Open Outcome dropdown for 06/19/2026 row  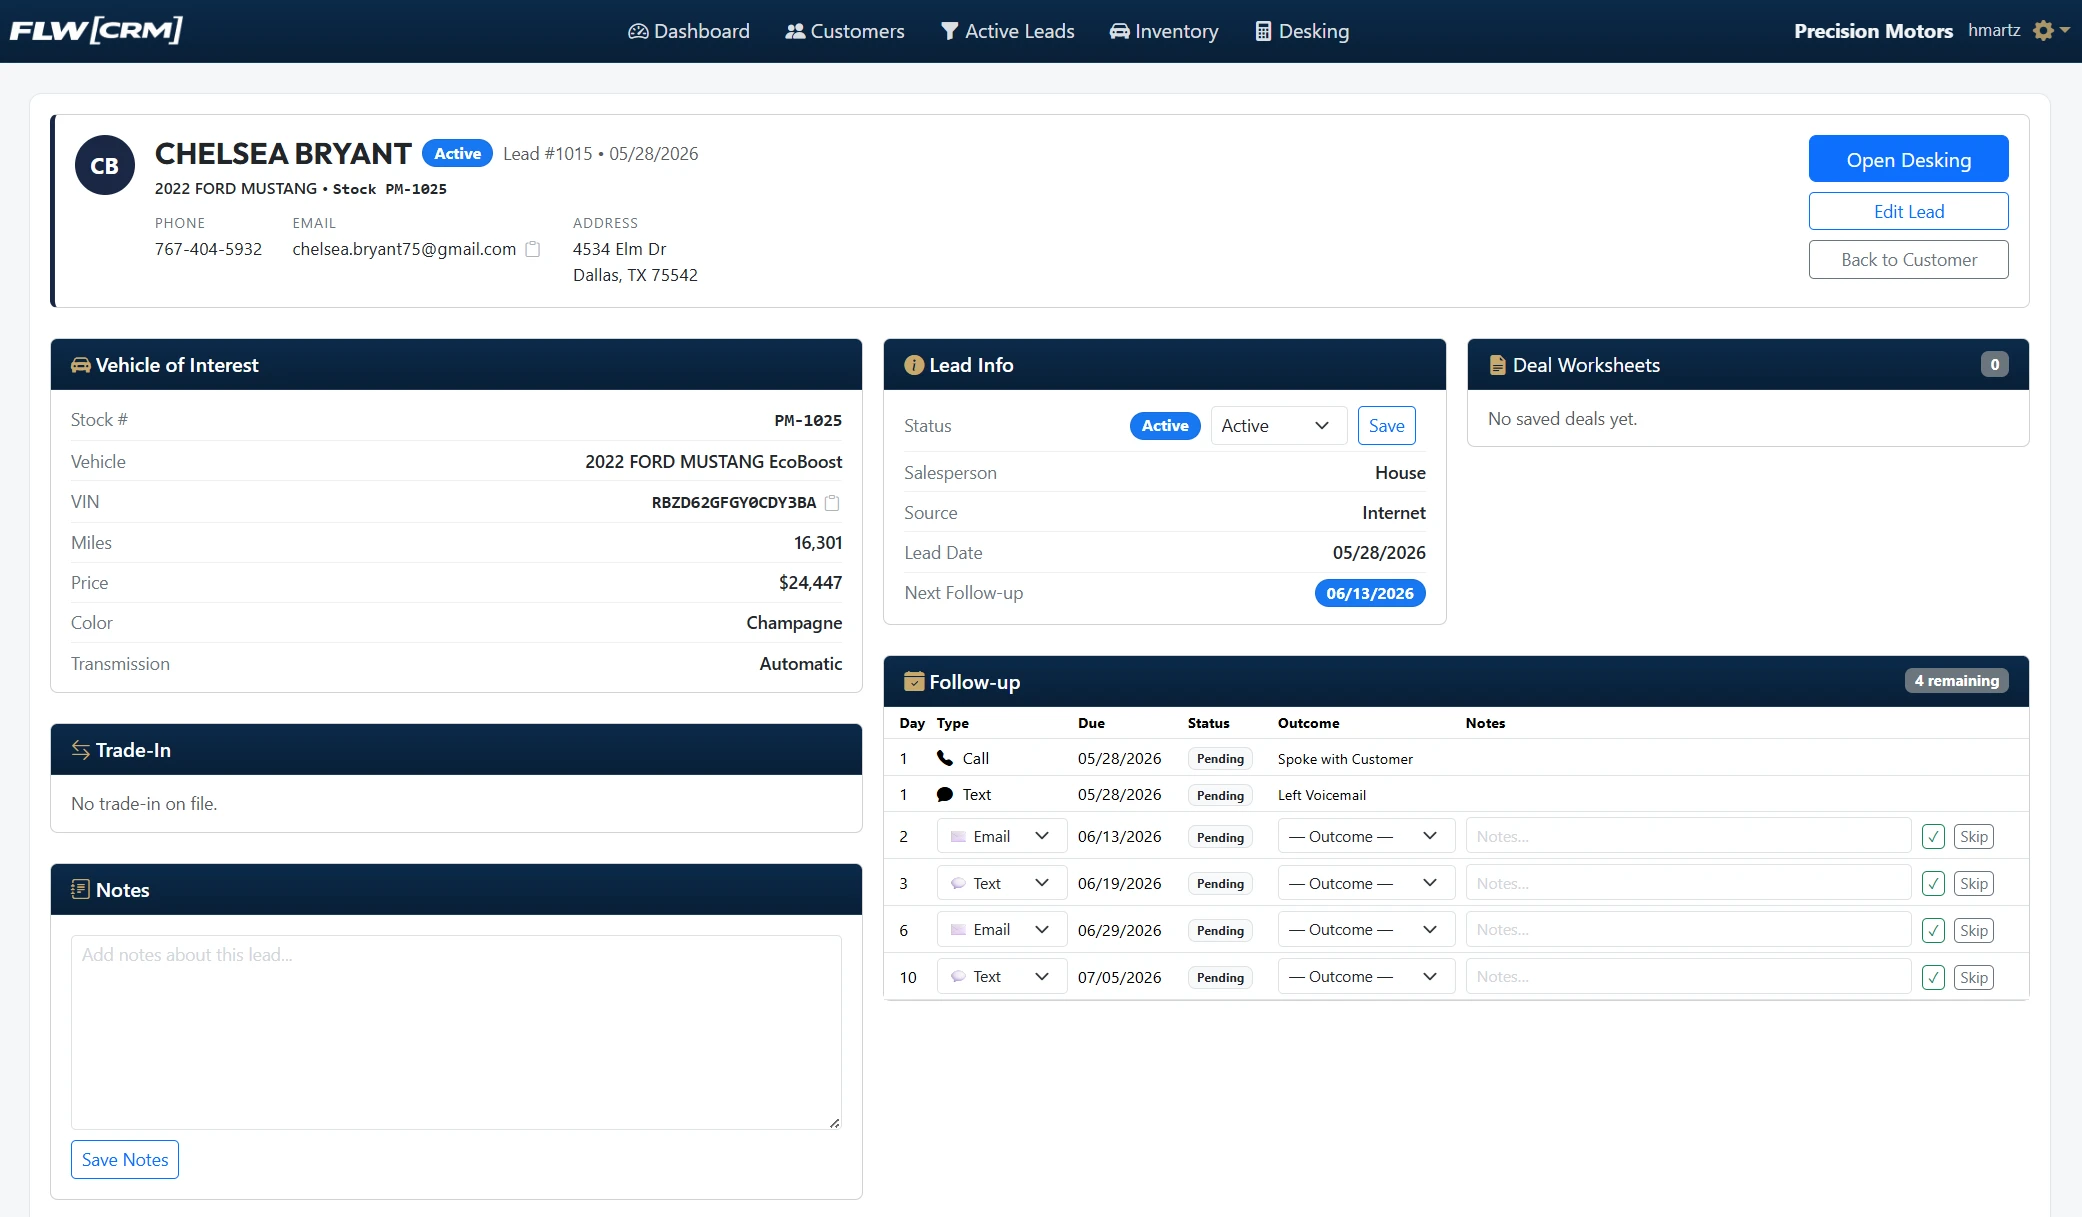click(1366, 883)
